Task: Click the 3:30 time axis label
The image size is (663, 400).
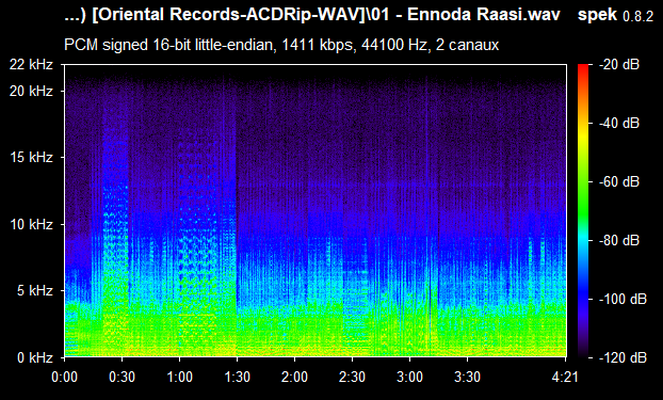Action: tap(467, 377)
